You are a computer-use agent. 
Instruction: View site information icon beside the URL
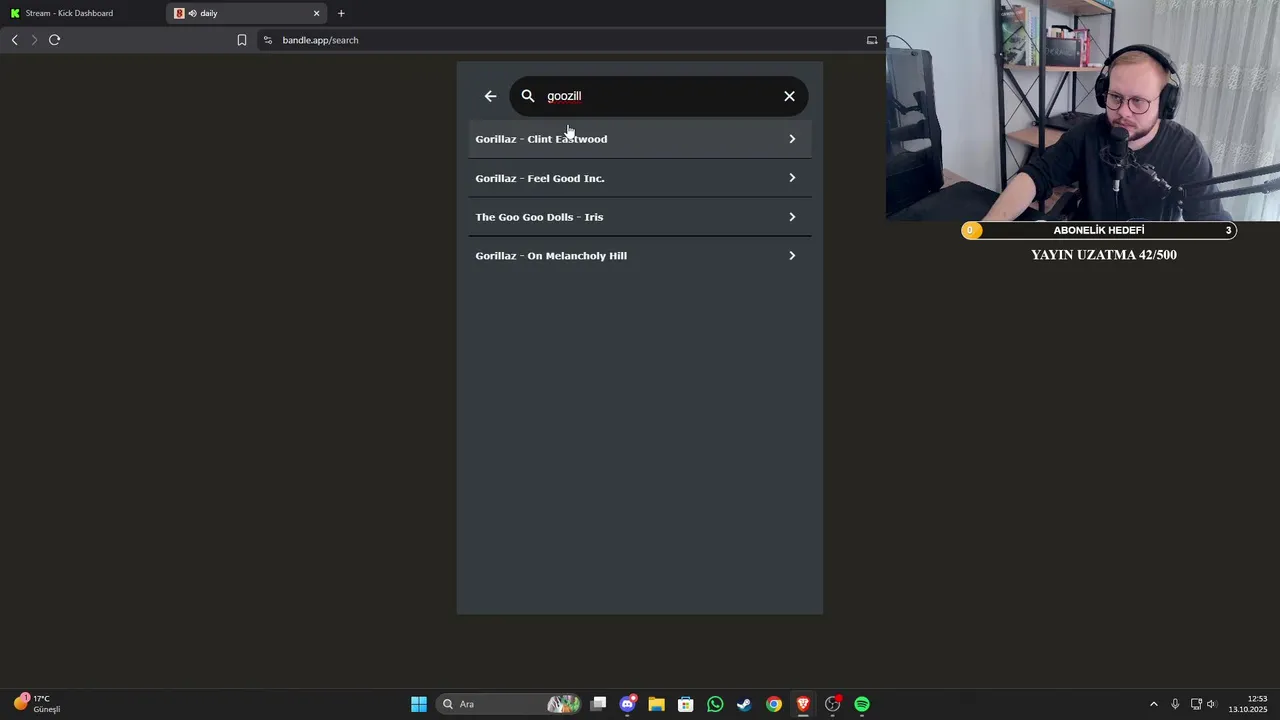267,40
